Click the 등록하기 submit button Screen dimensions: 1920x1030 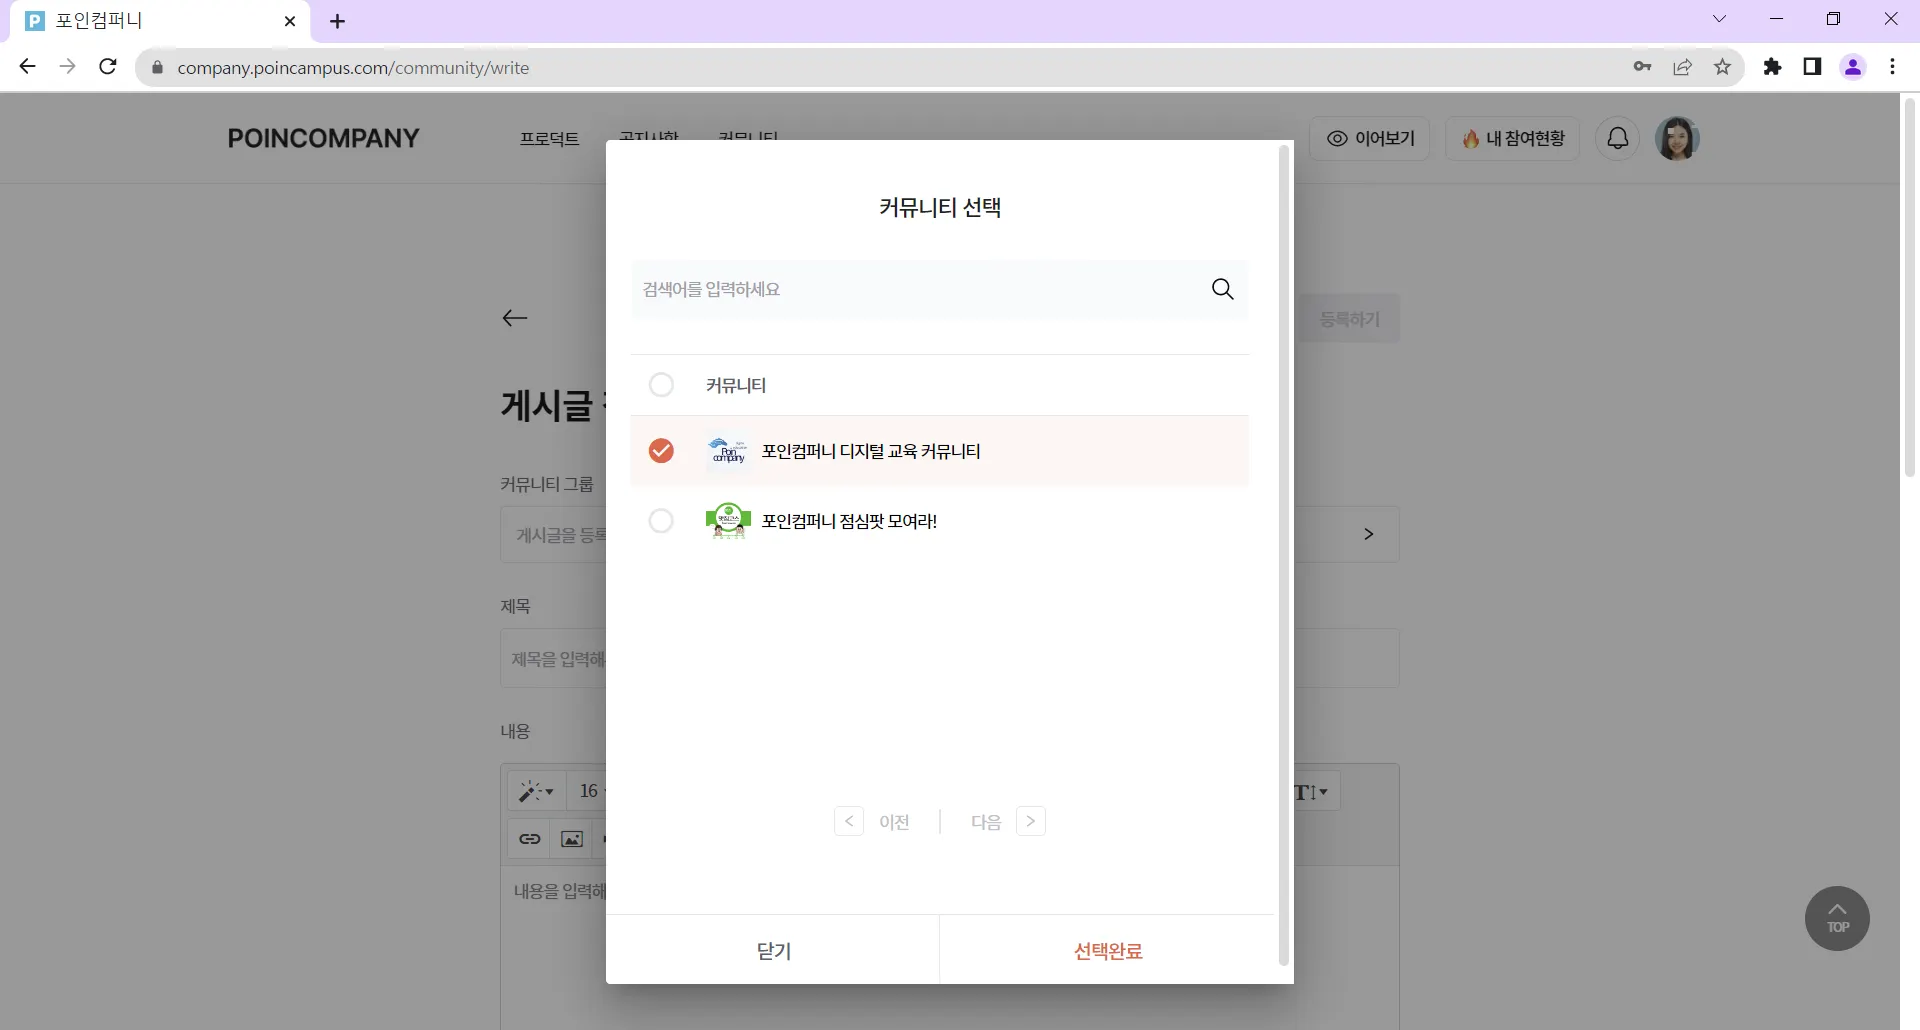click(x=1349, y=319)
